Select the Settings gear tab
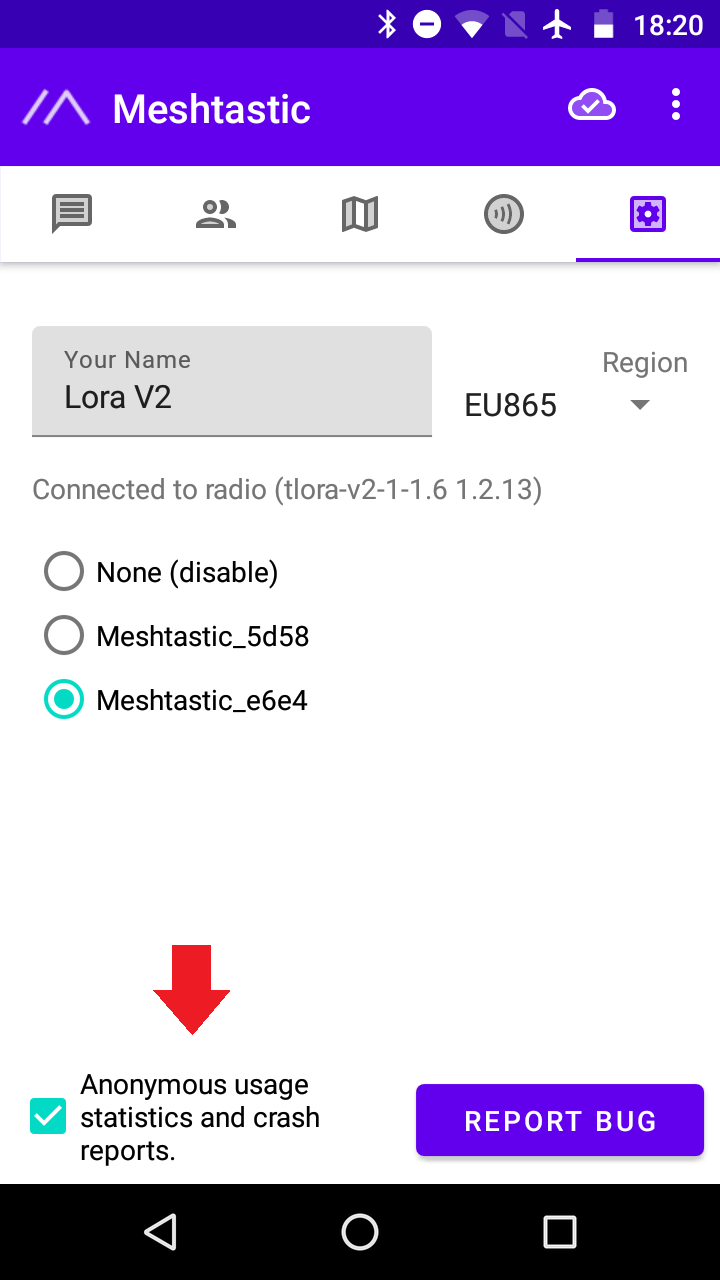This screenshot has height=1280, width=720. 648,214
